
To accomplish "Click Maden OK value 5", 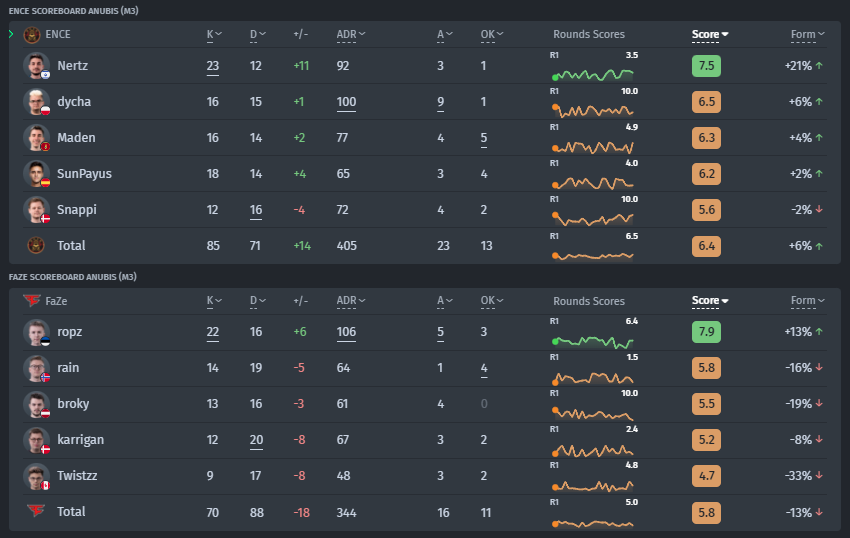I will pyautogui.click(x=484, y=138).
